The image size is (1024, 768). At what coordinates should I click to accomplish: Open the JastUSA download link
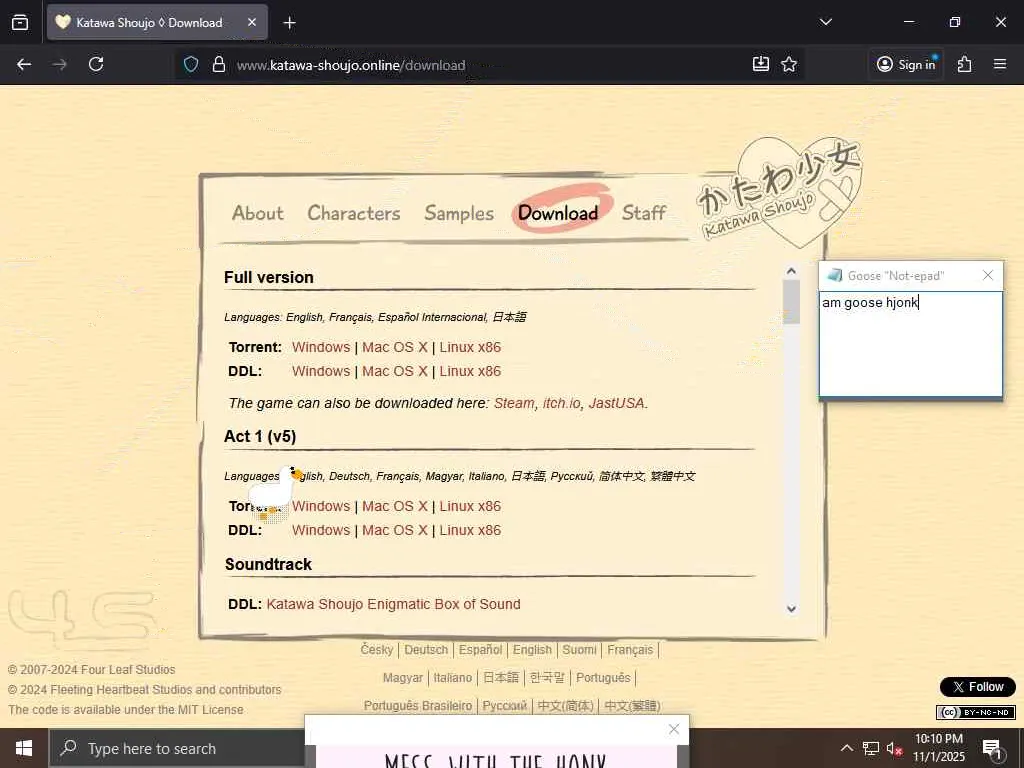(x=616, y=404)
